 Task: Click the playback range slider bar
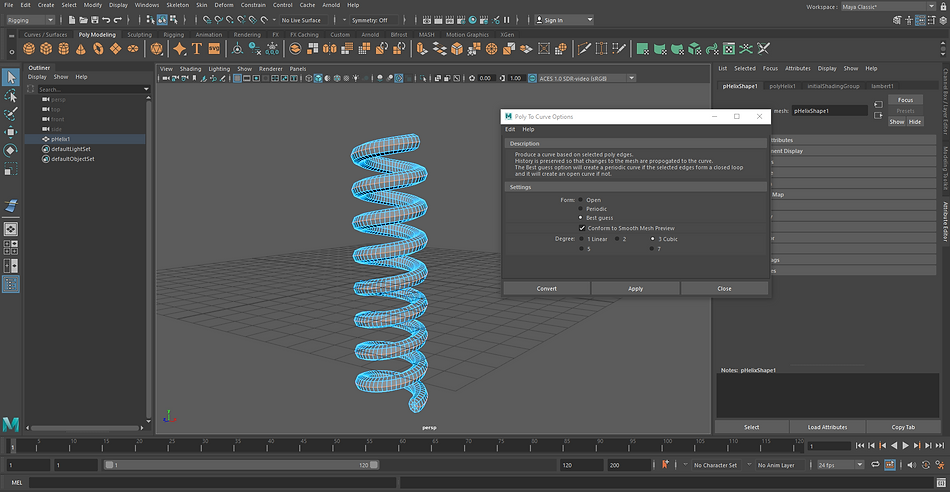[x=242, y=465]
